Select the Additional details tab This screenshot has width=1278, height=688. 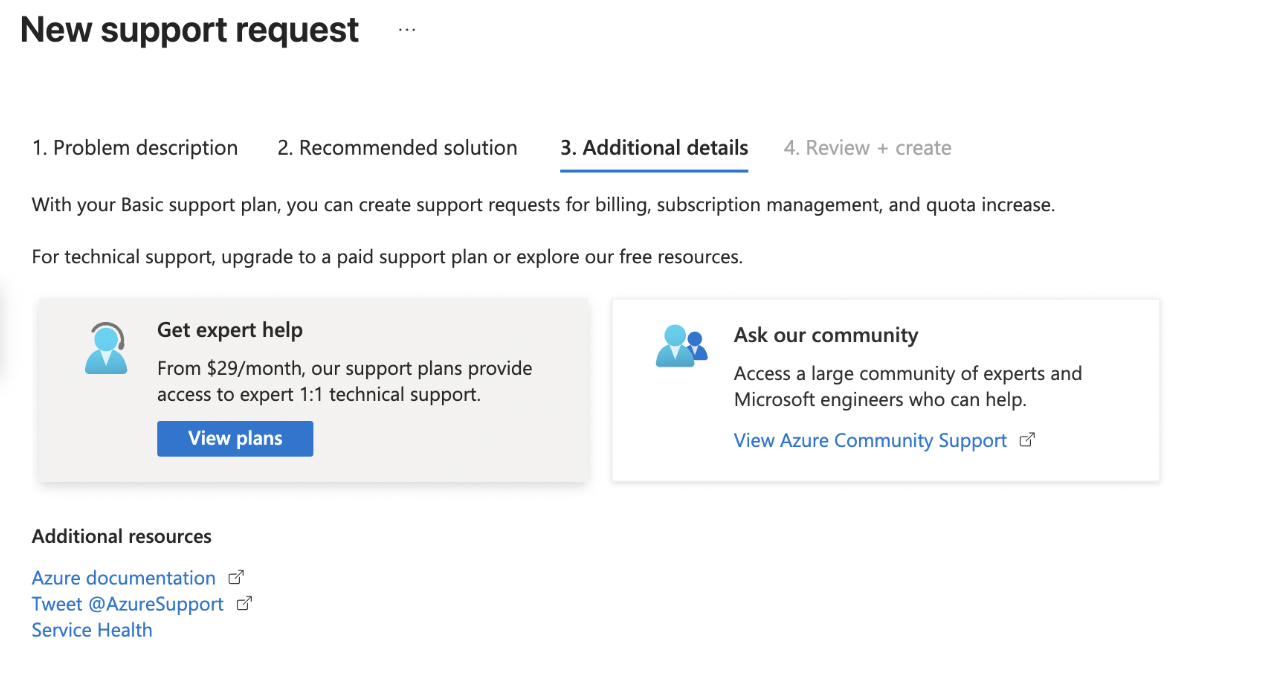click(654, 148)
